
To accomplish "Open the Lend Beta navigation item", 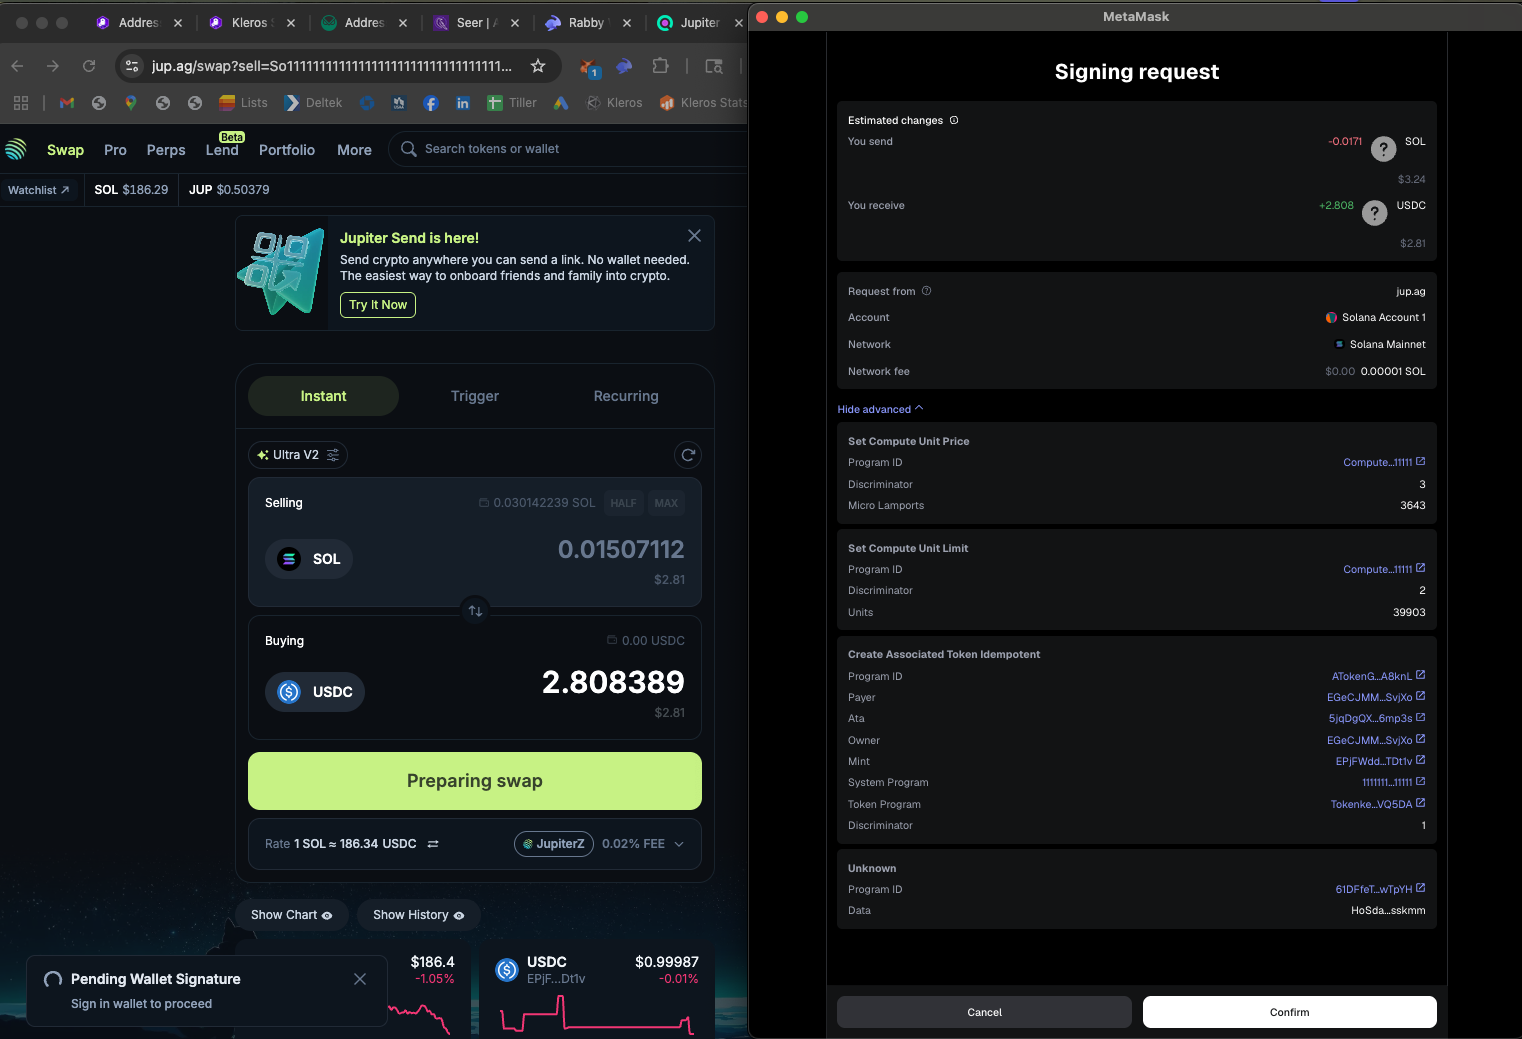I will coord(222,150).
